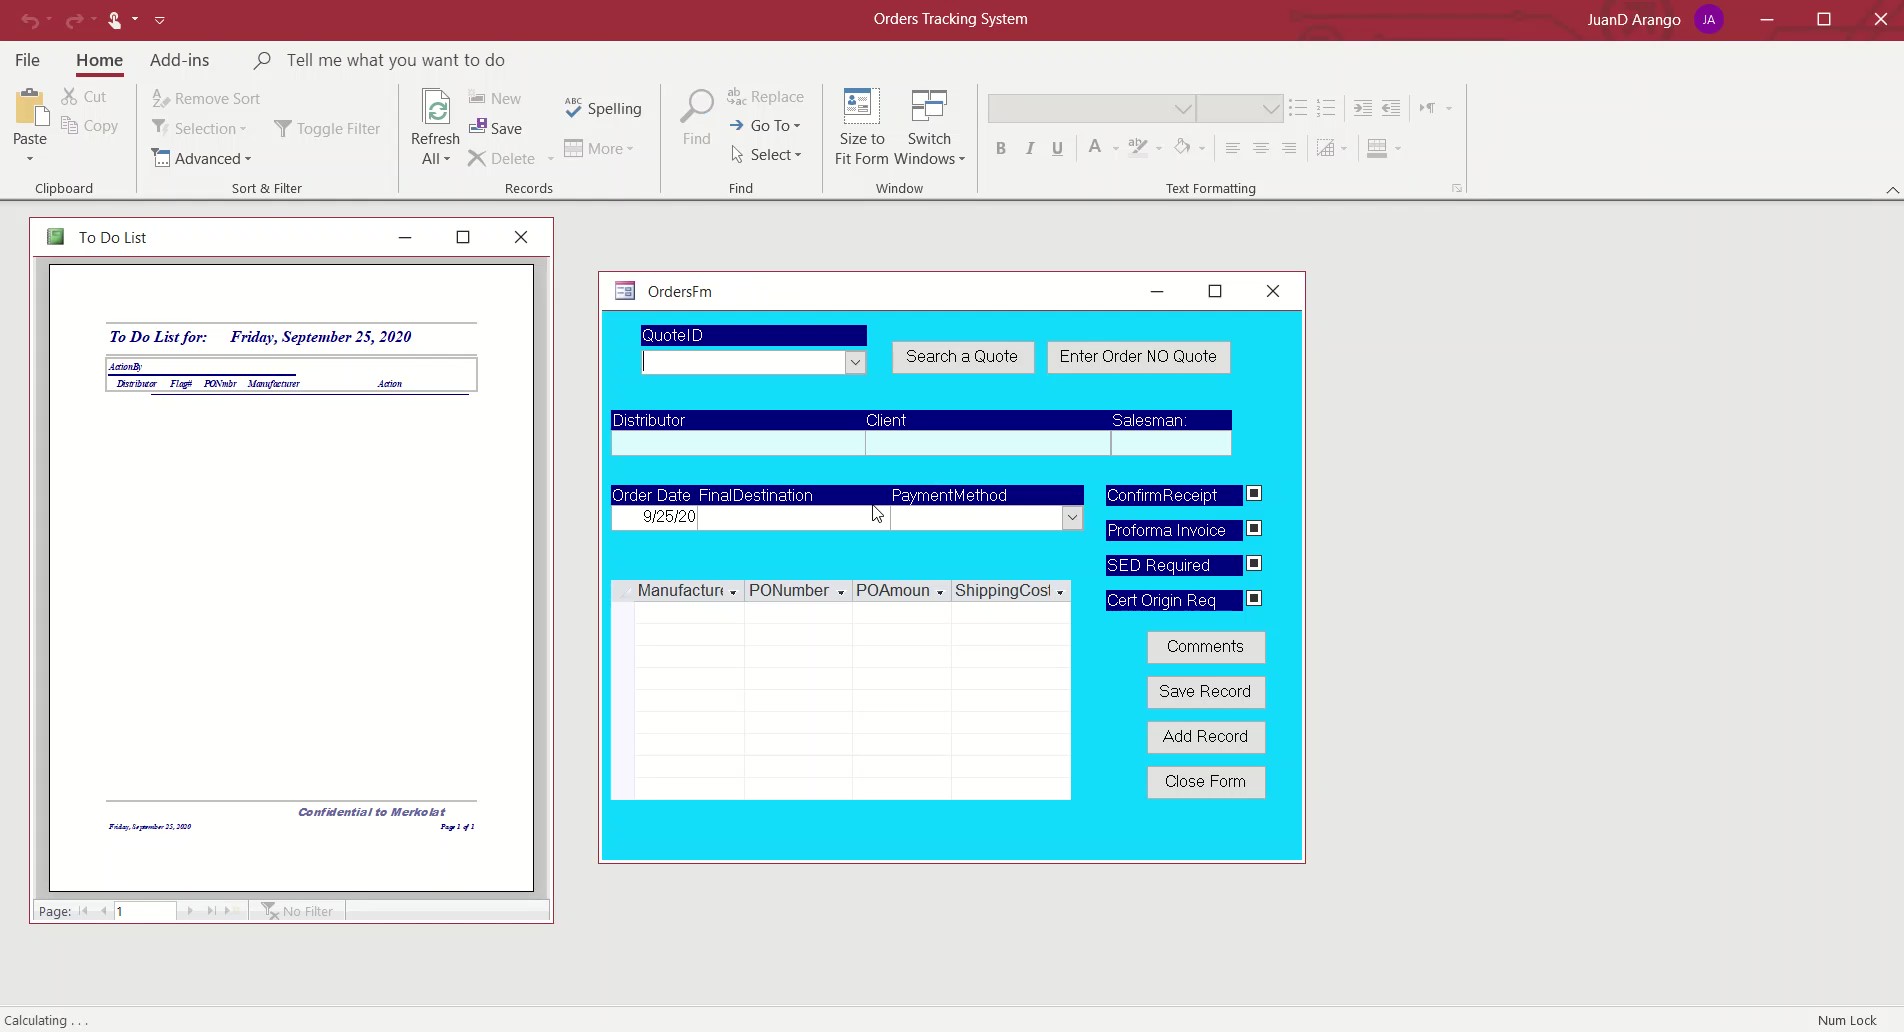Click Size to Fit Form icon
Image resolution: width=1904 pixels, height=1032 pixels.
point(861,106)
